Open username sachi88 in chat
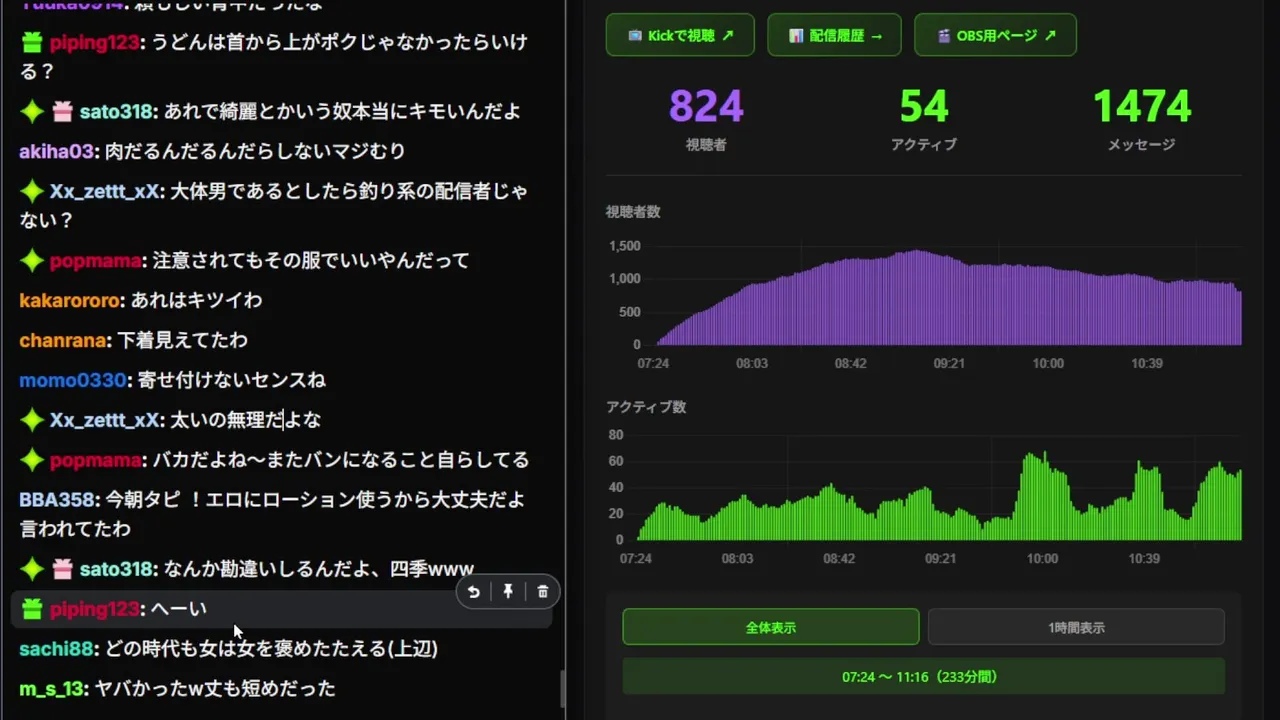 pyautogui.click(x=57, y=649)
